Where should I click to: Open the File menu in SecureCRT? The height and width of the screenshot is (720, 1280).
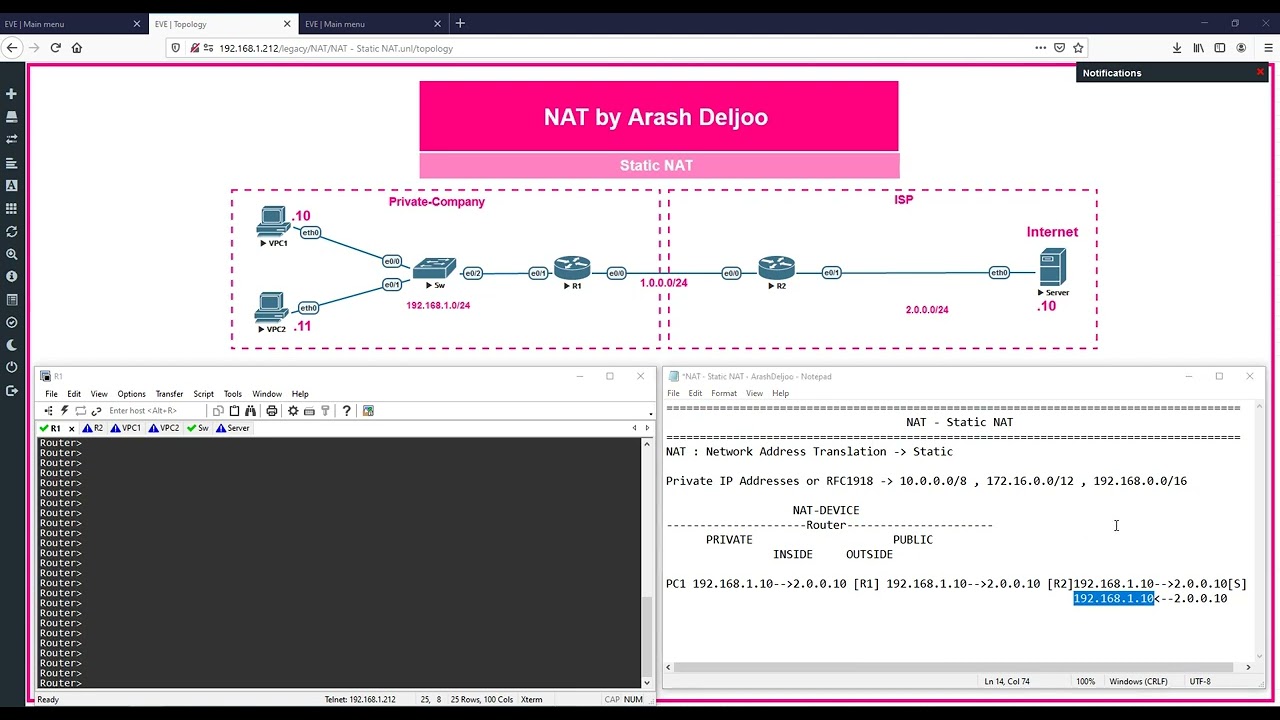point(51,394)
